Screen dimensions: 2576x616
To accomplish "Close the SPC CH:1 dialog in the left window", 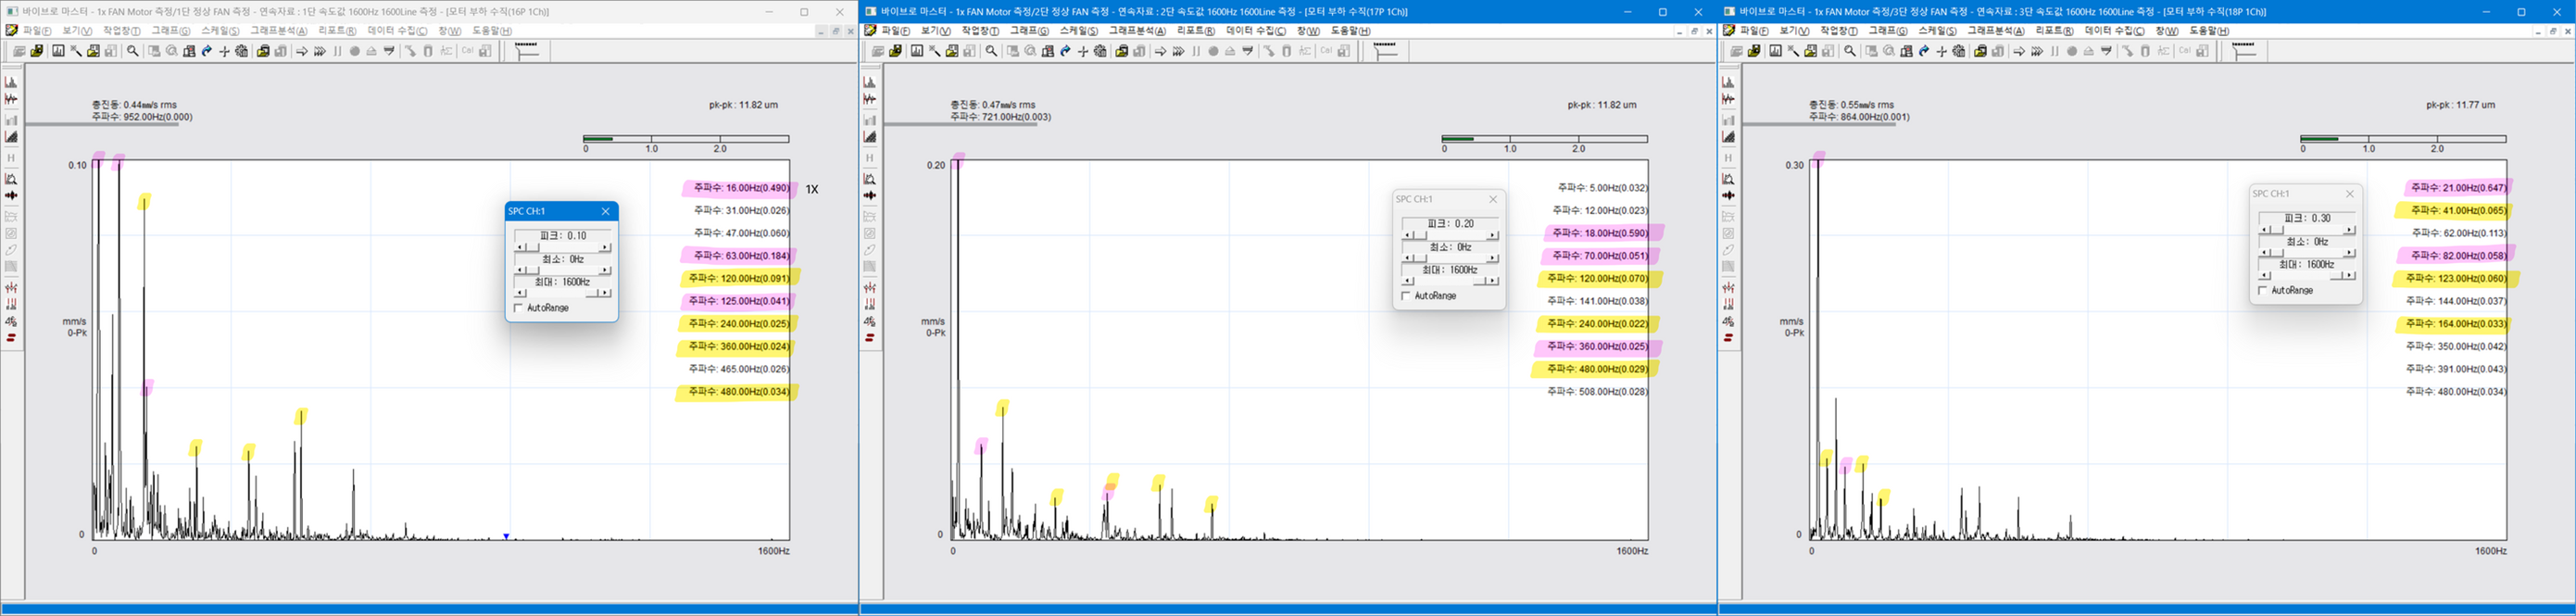I will tap(605, 211).
